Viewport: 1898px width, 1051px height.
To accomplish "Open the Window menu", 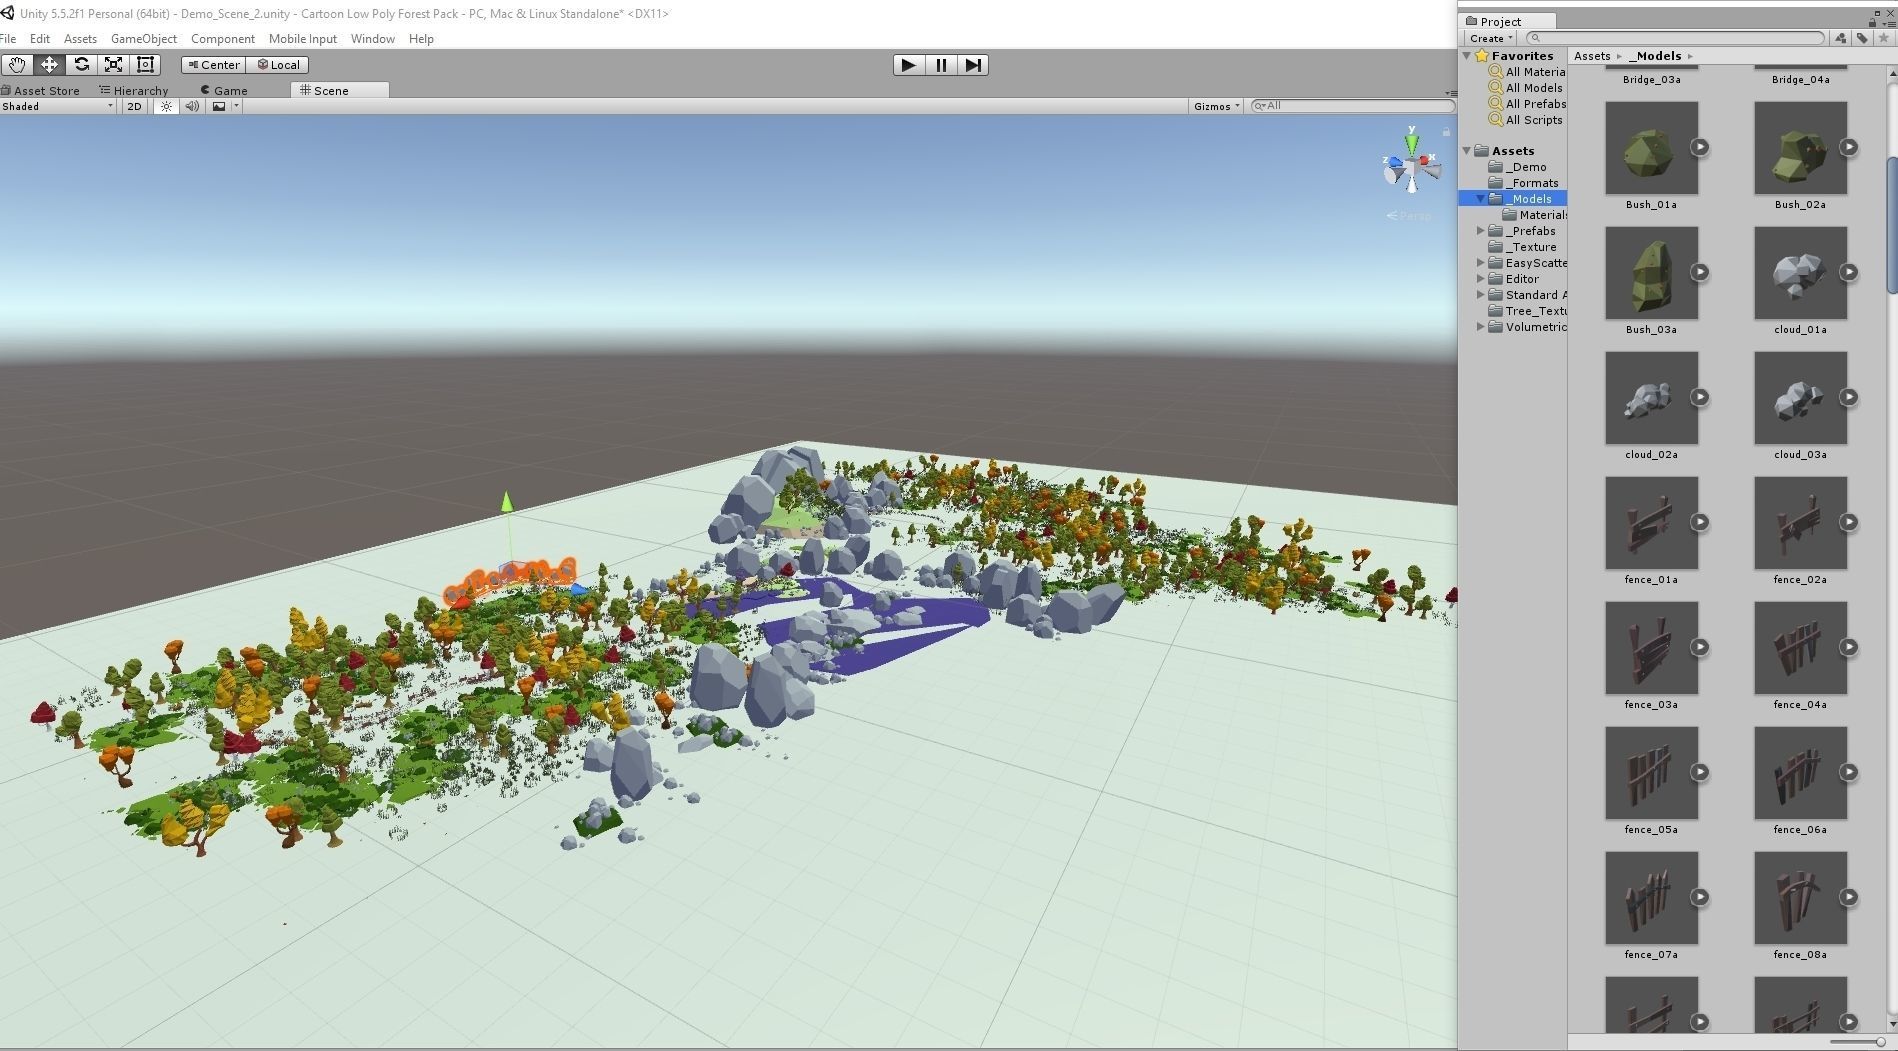I will pos(373,39).
